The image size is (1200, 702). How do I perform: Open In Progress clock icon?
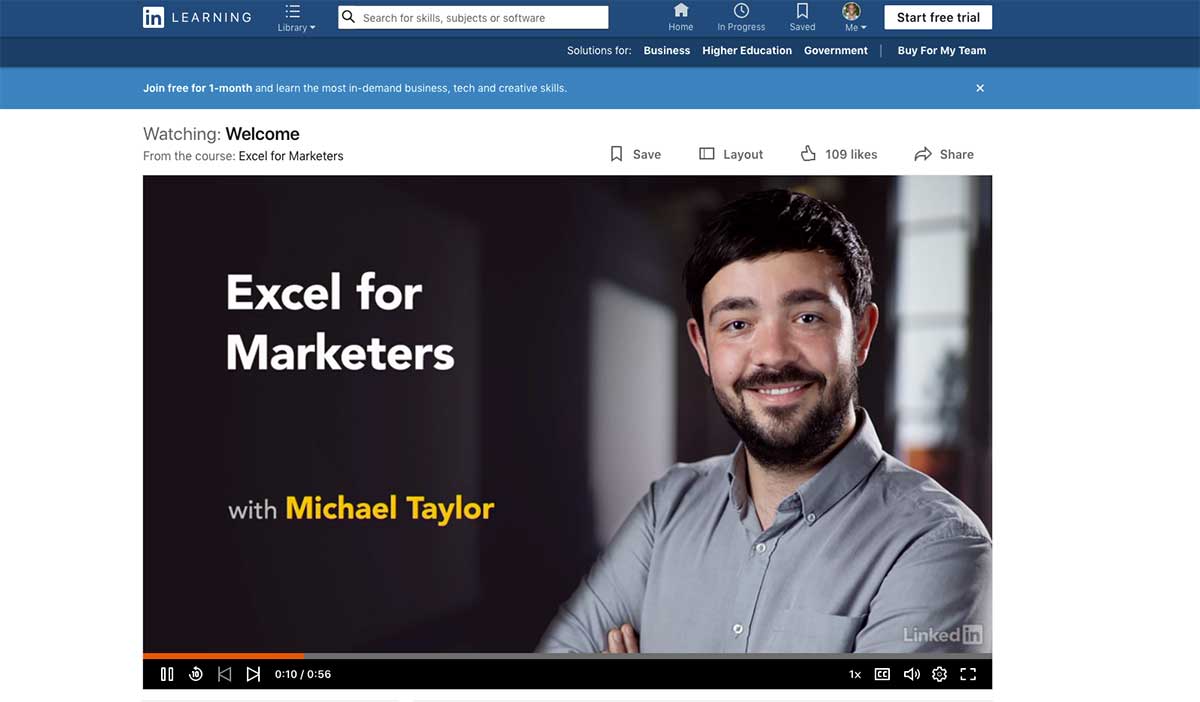[x=741, y=17]
